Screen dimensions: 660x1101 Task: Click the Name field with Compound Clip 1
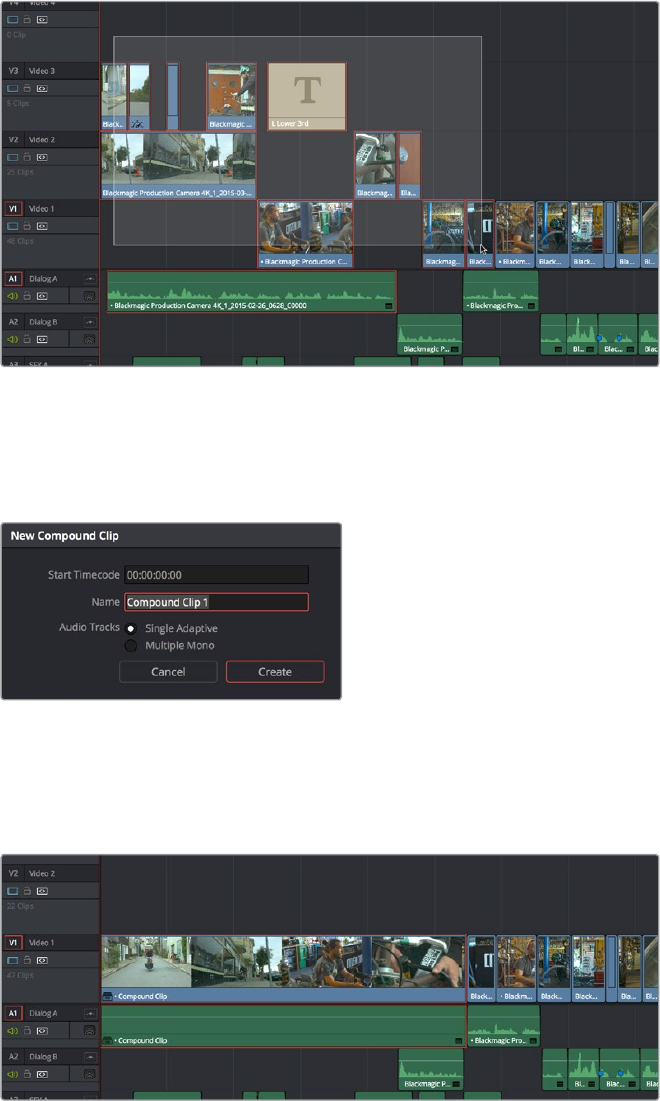216,602
